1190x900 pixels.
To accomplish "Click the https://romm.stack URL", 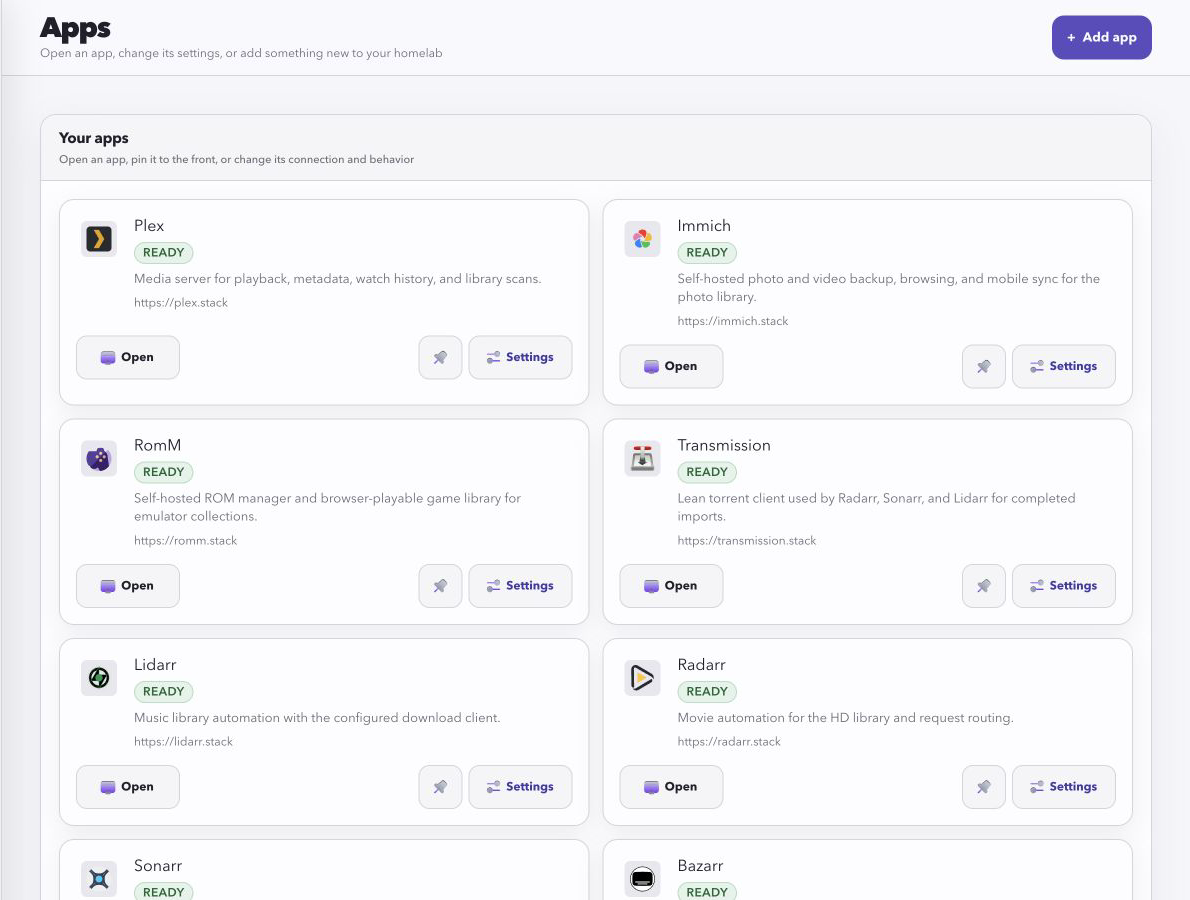I will 185,540.
